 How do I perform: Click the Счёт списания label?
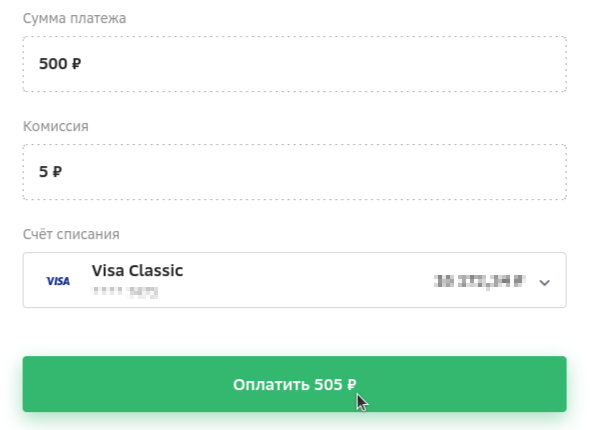coord(71,234)
